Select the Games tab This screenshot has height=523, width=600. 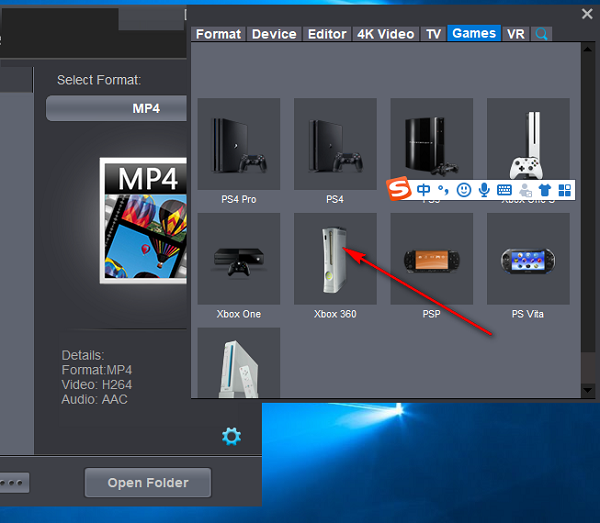point(474,33)
